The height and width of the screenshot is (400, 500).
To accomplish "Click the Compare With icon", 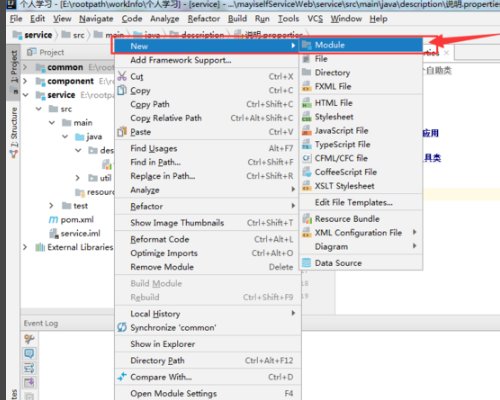I will click(122, 377).
